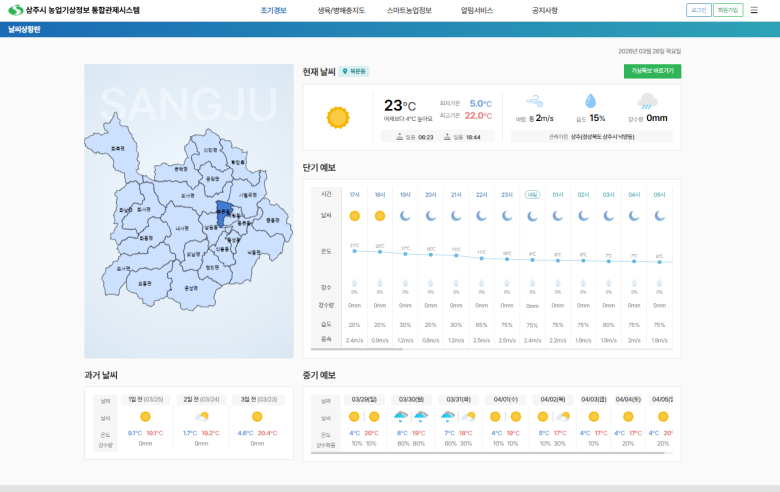Click the humidity water drop icon
The width and height of the screenshot is (780, 492).
click(x=590, y=101)
